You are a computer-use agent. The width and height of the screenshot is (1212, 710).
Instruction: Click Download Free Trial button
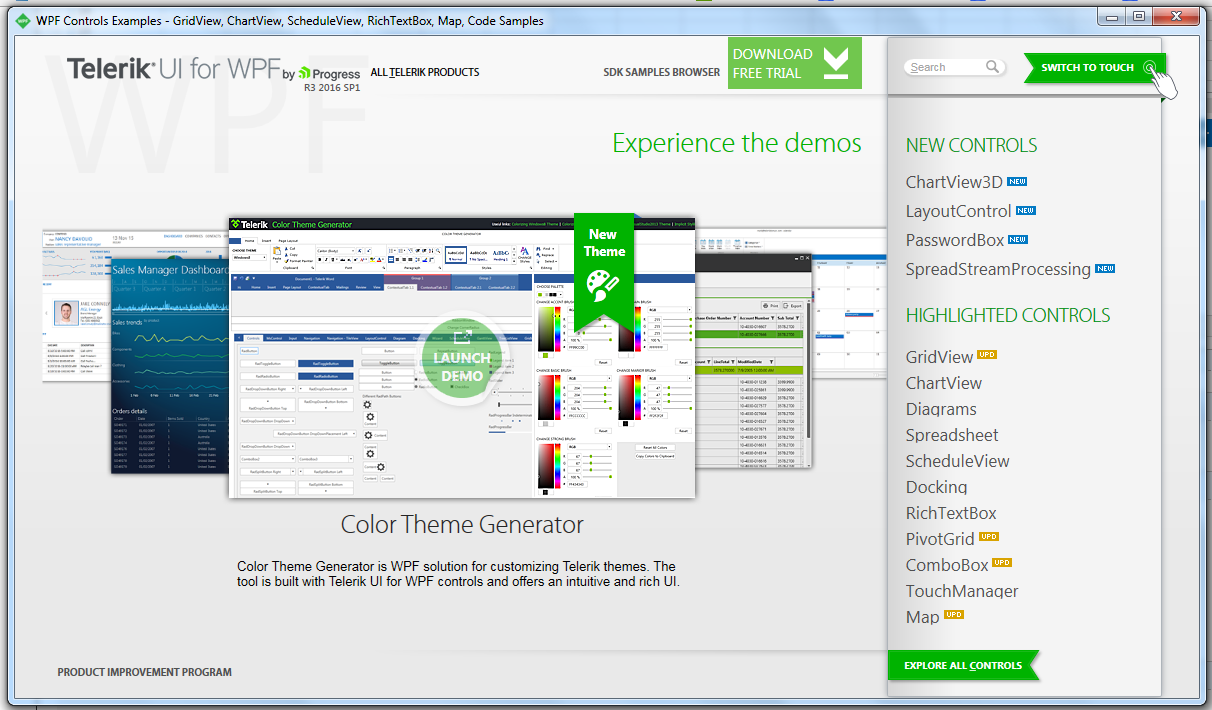[x=795, y=64]
